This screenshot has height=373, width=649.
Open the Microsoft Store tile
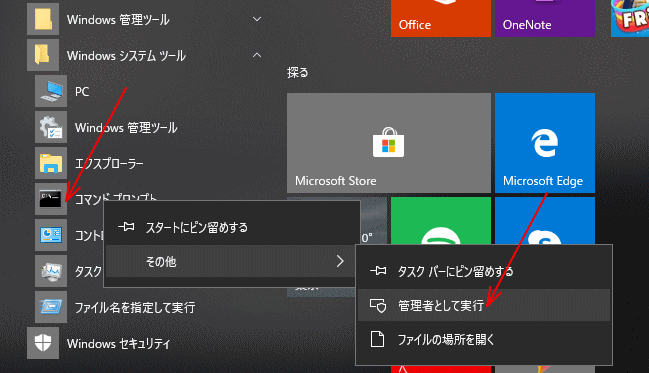point(389,143)
